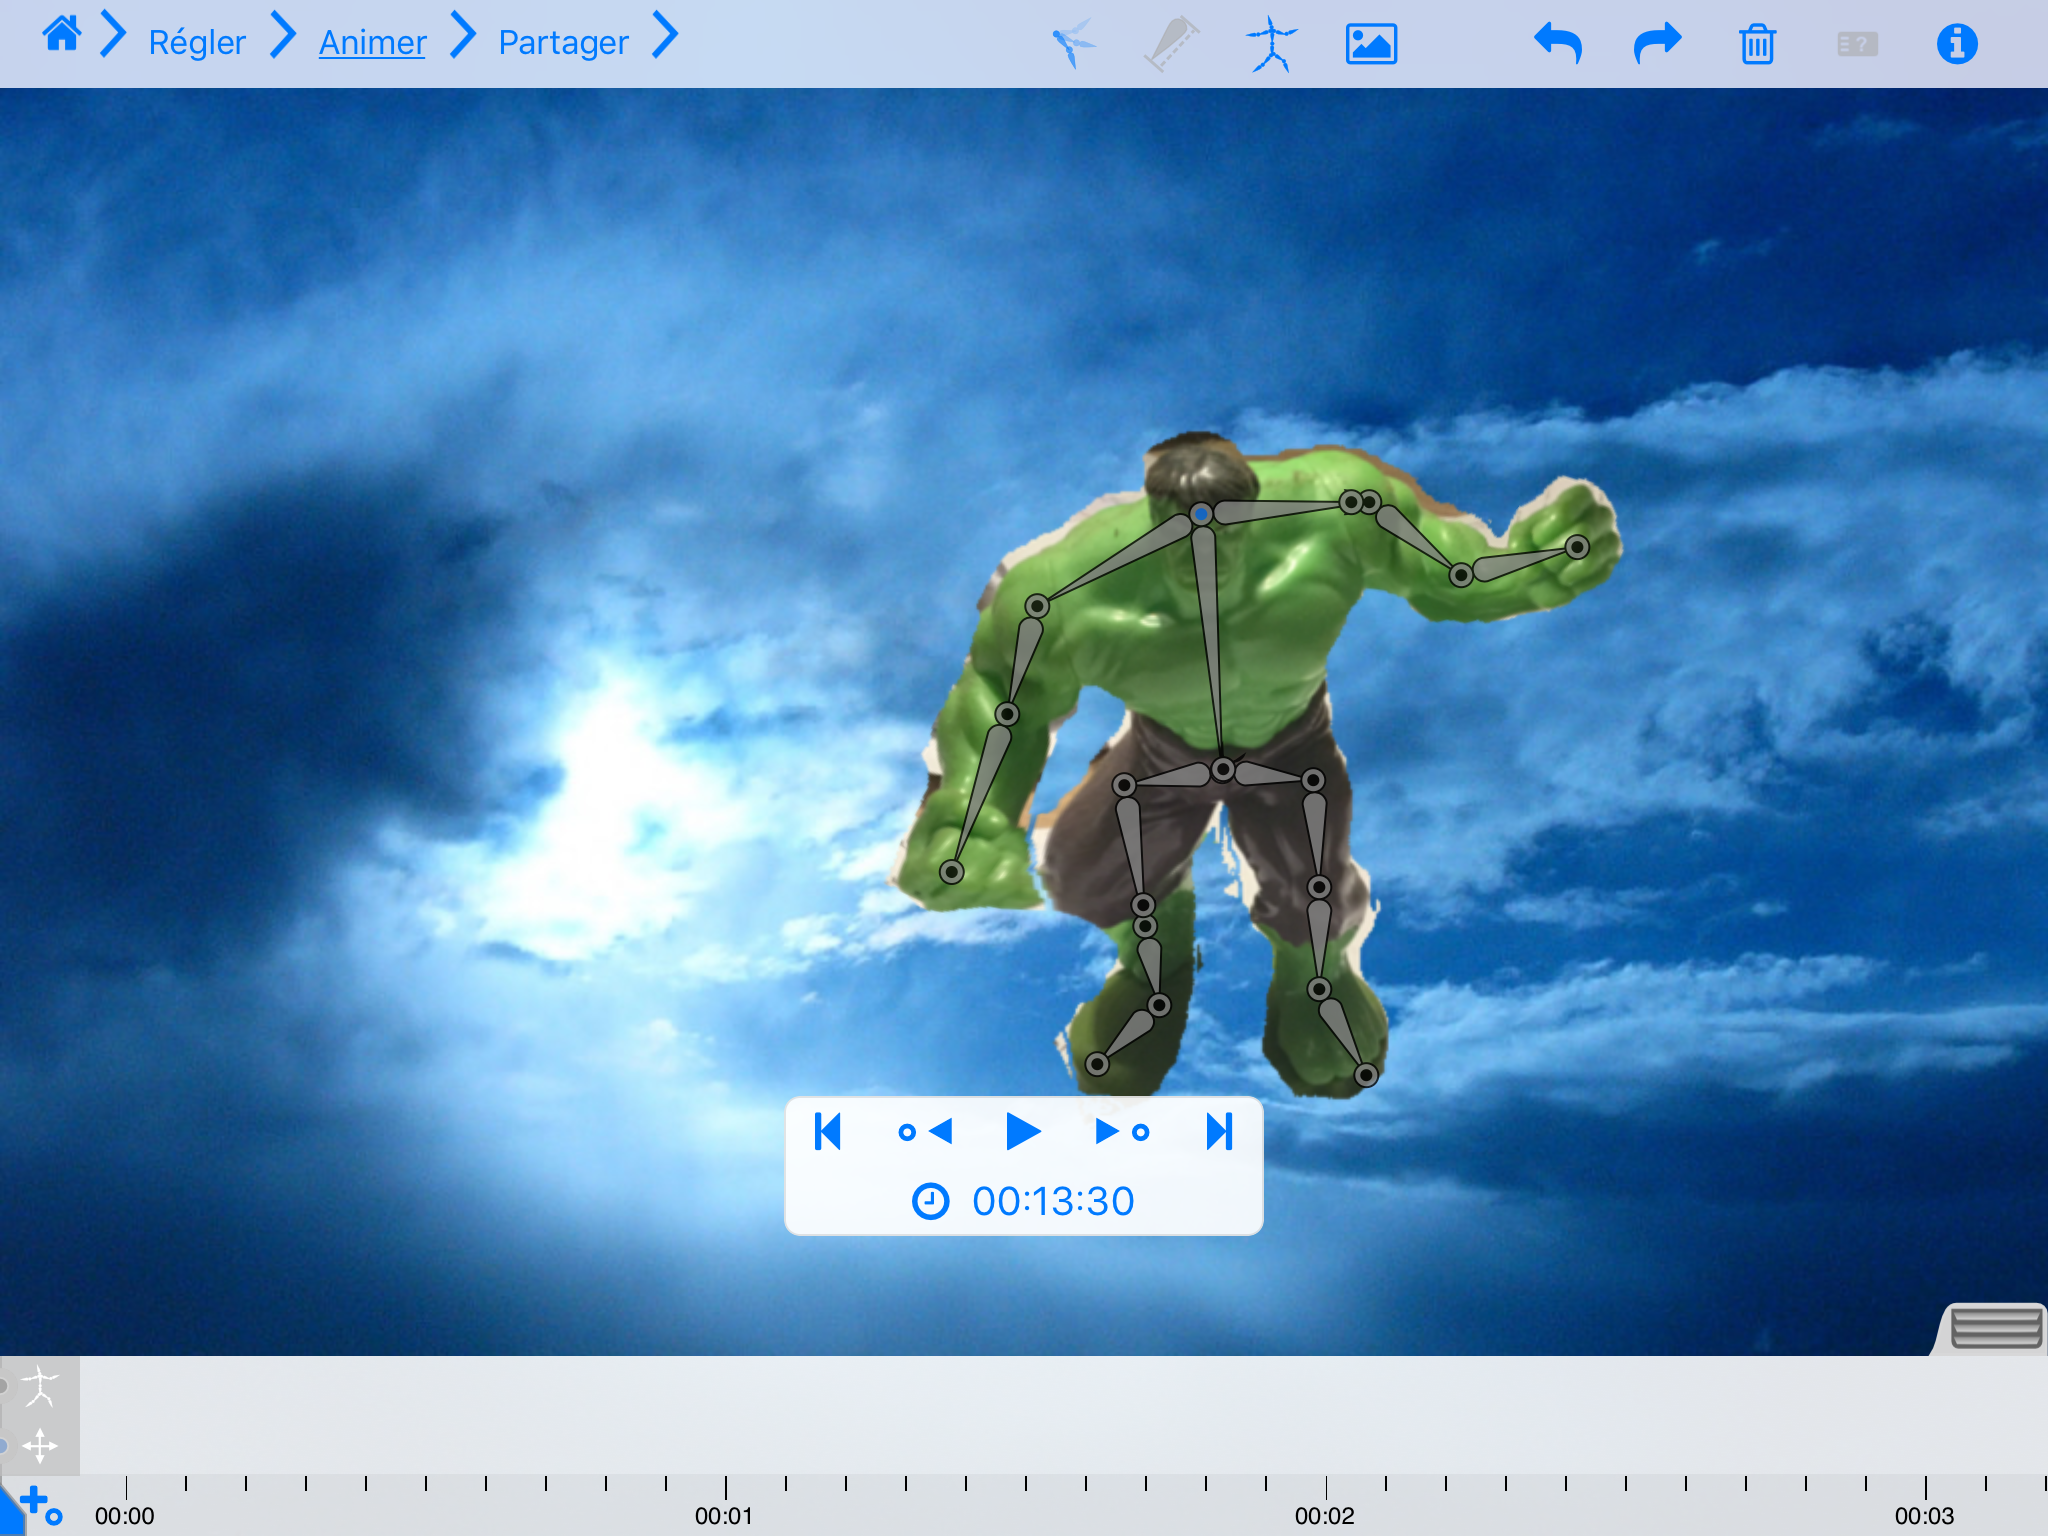Go to the previous keyframe
The width and height of the screenshot is (2048, 1536).
pyautogui.click(x=925, y=1131)
